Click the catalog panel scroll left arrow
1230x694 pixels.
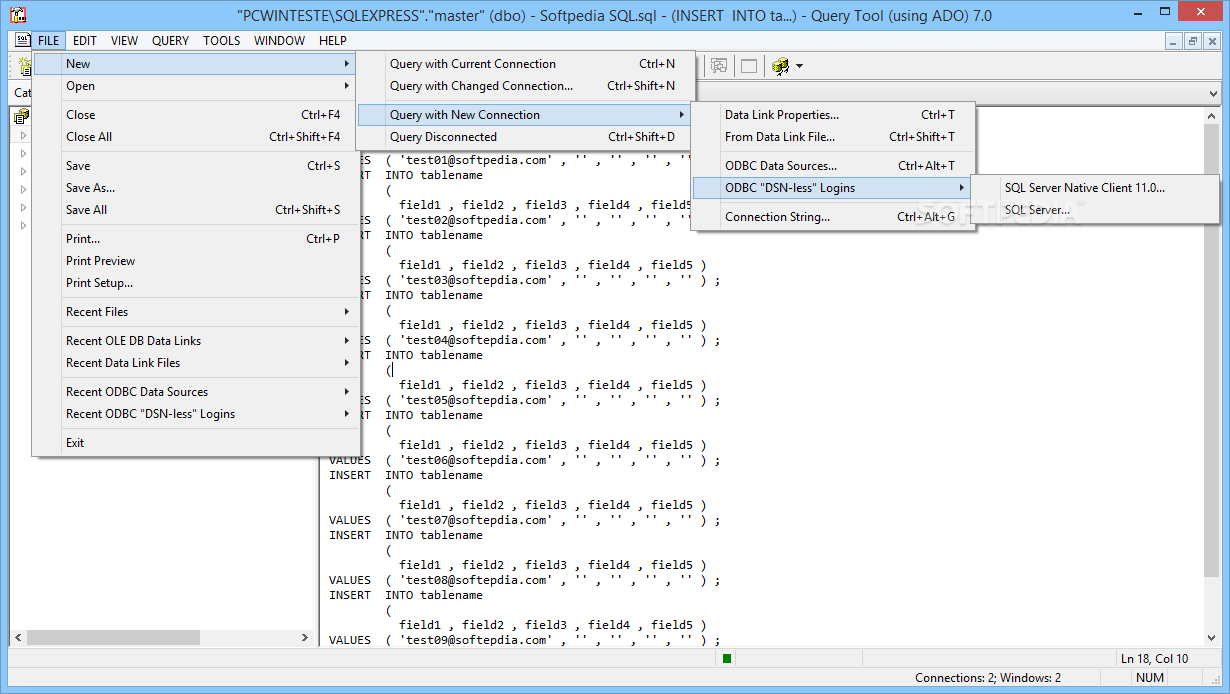pyautogui.click(x=17, y=638)
